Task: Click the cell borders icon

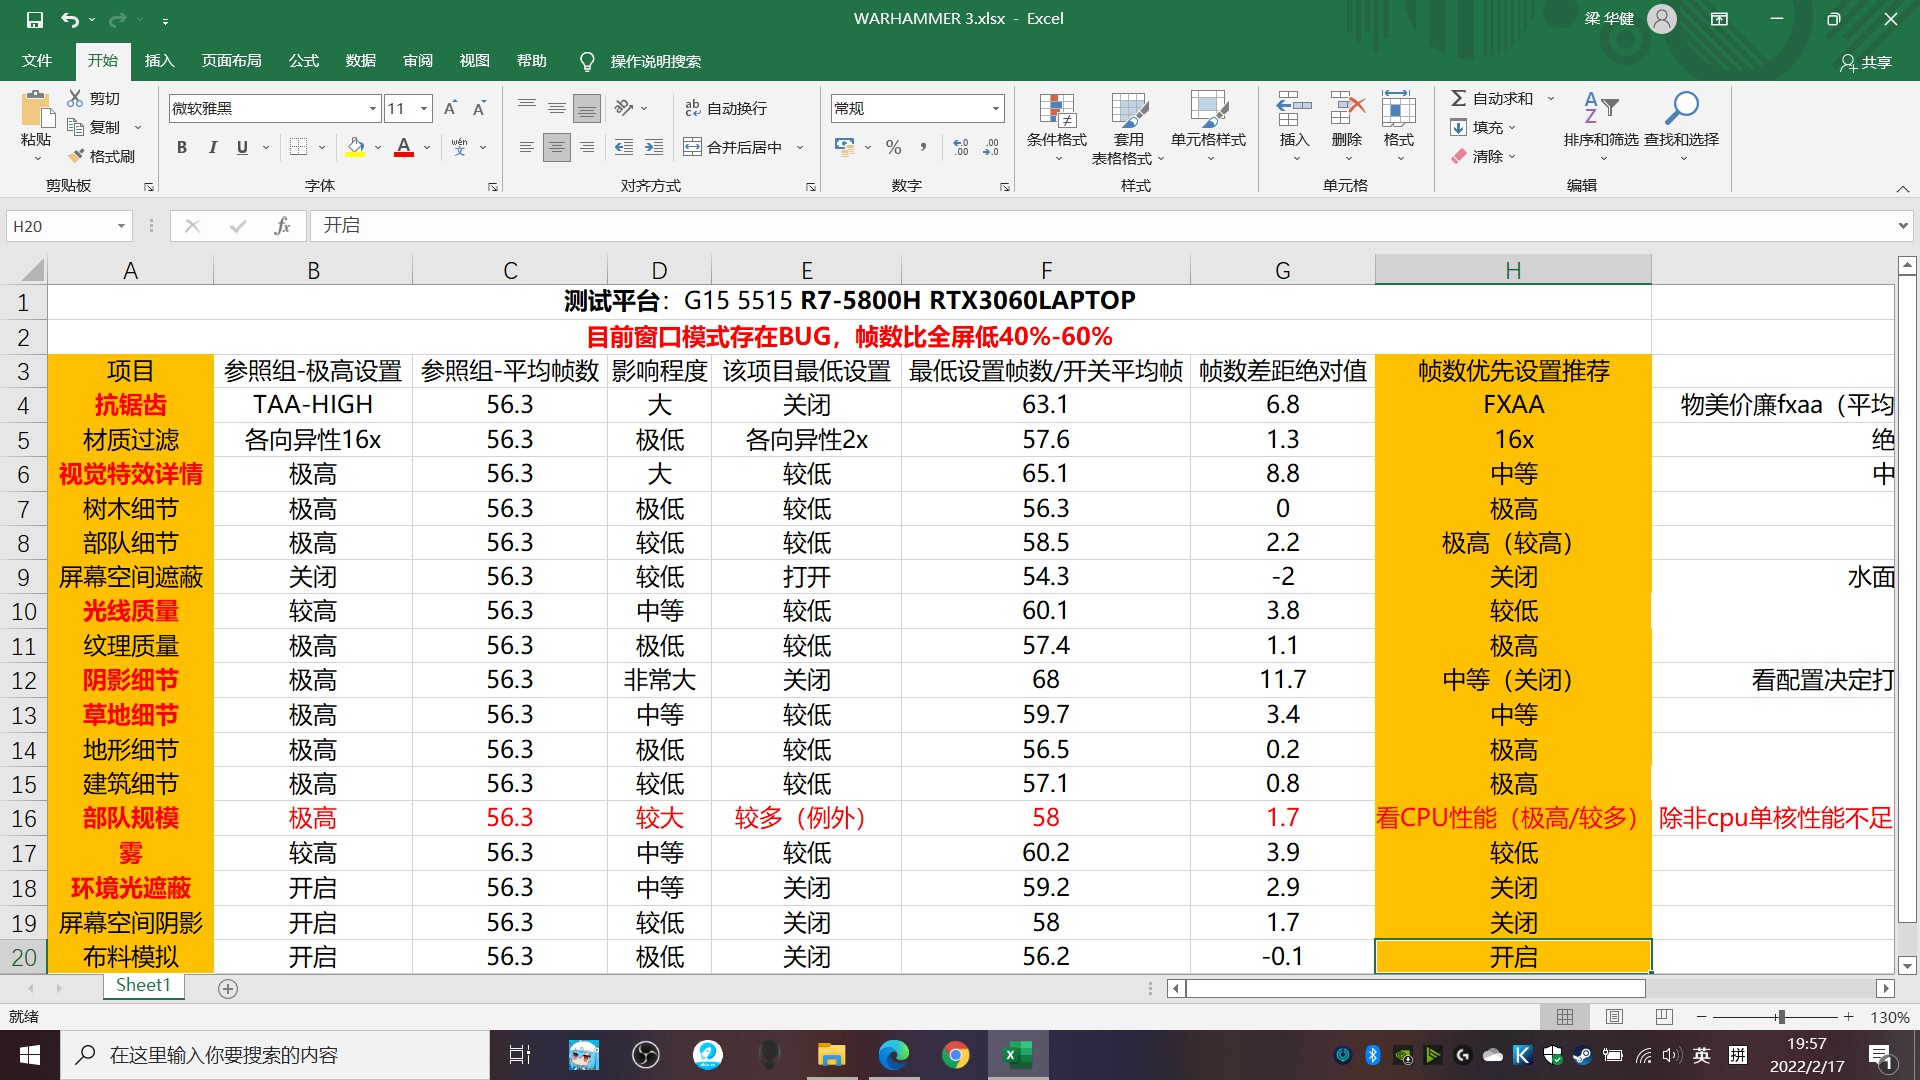Action: pyautogui.click(x=298, y=147)
